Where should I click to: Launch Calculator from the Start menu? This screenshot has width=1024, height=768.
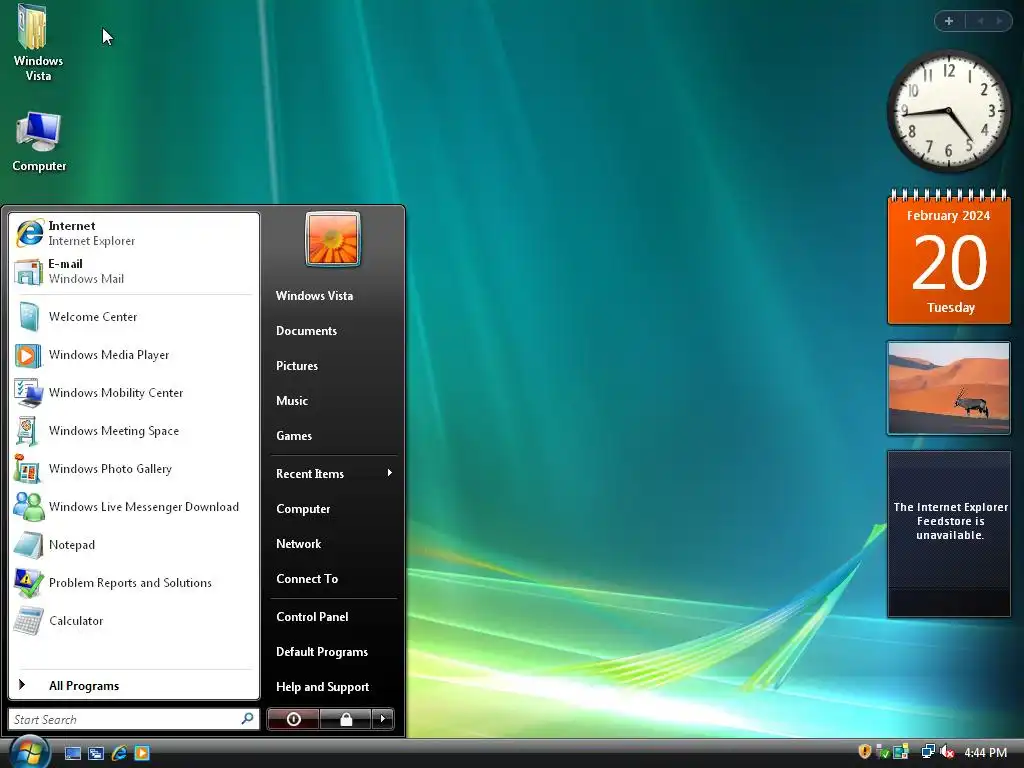[x=134, y=620]
